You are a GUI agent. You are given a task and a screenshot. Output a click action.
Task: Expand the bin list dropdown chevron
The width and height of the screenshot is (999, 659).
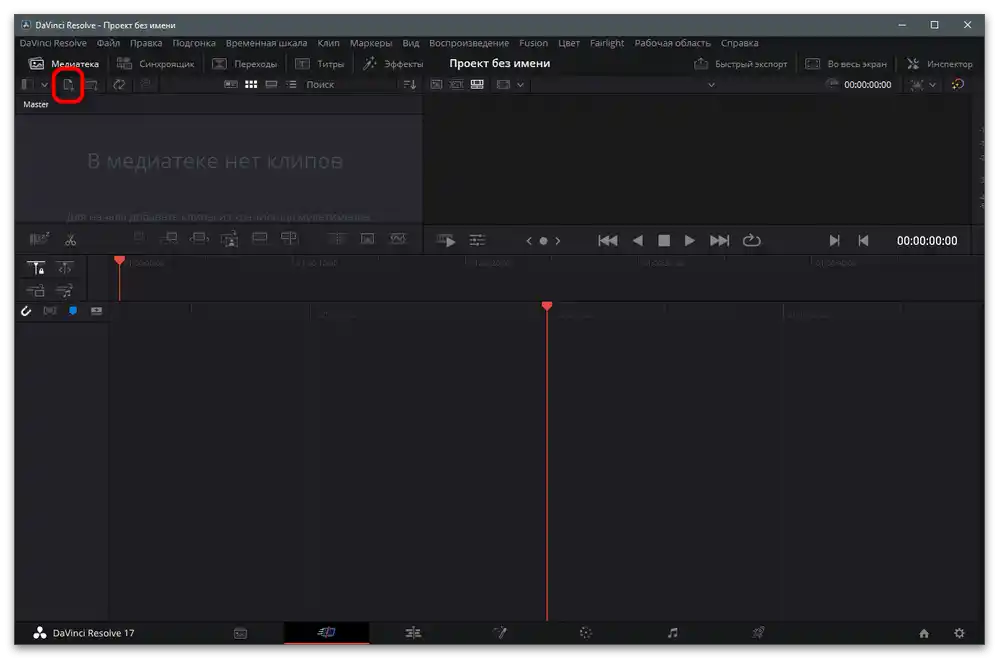pos(45,85)
